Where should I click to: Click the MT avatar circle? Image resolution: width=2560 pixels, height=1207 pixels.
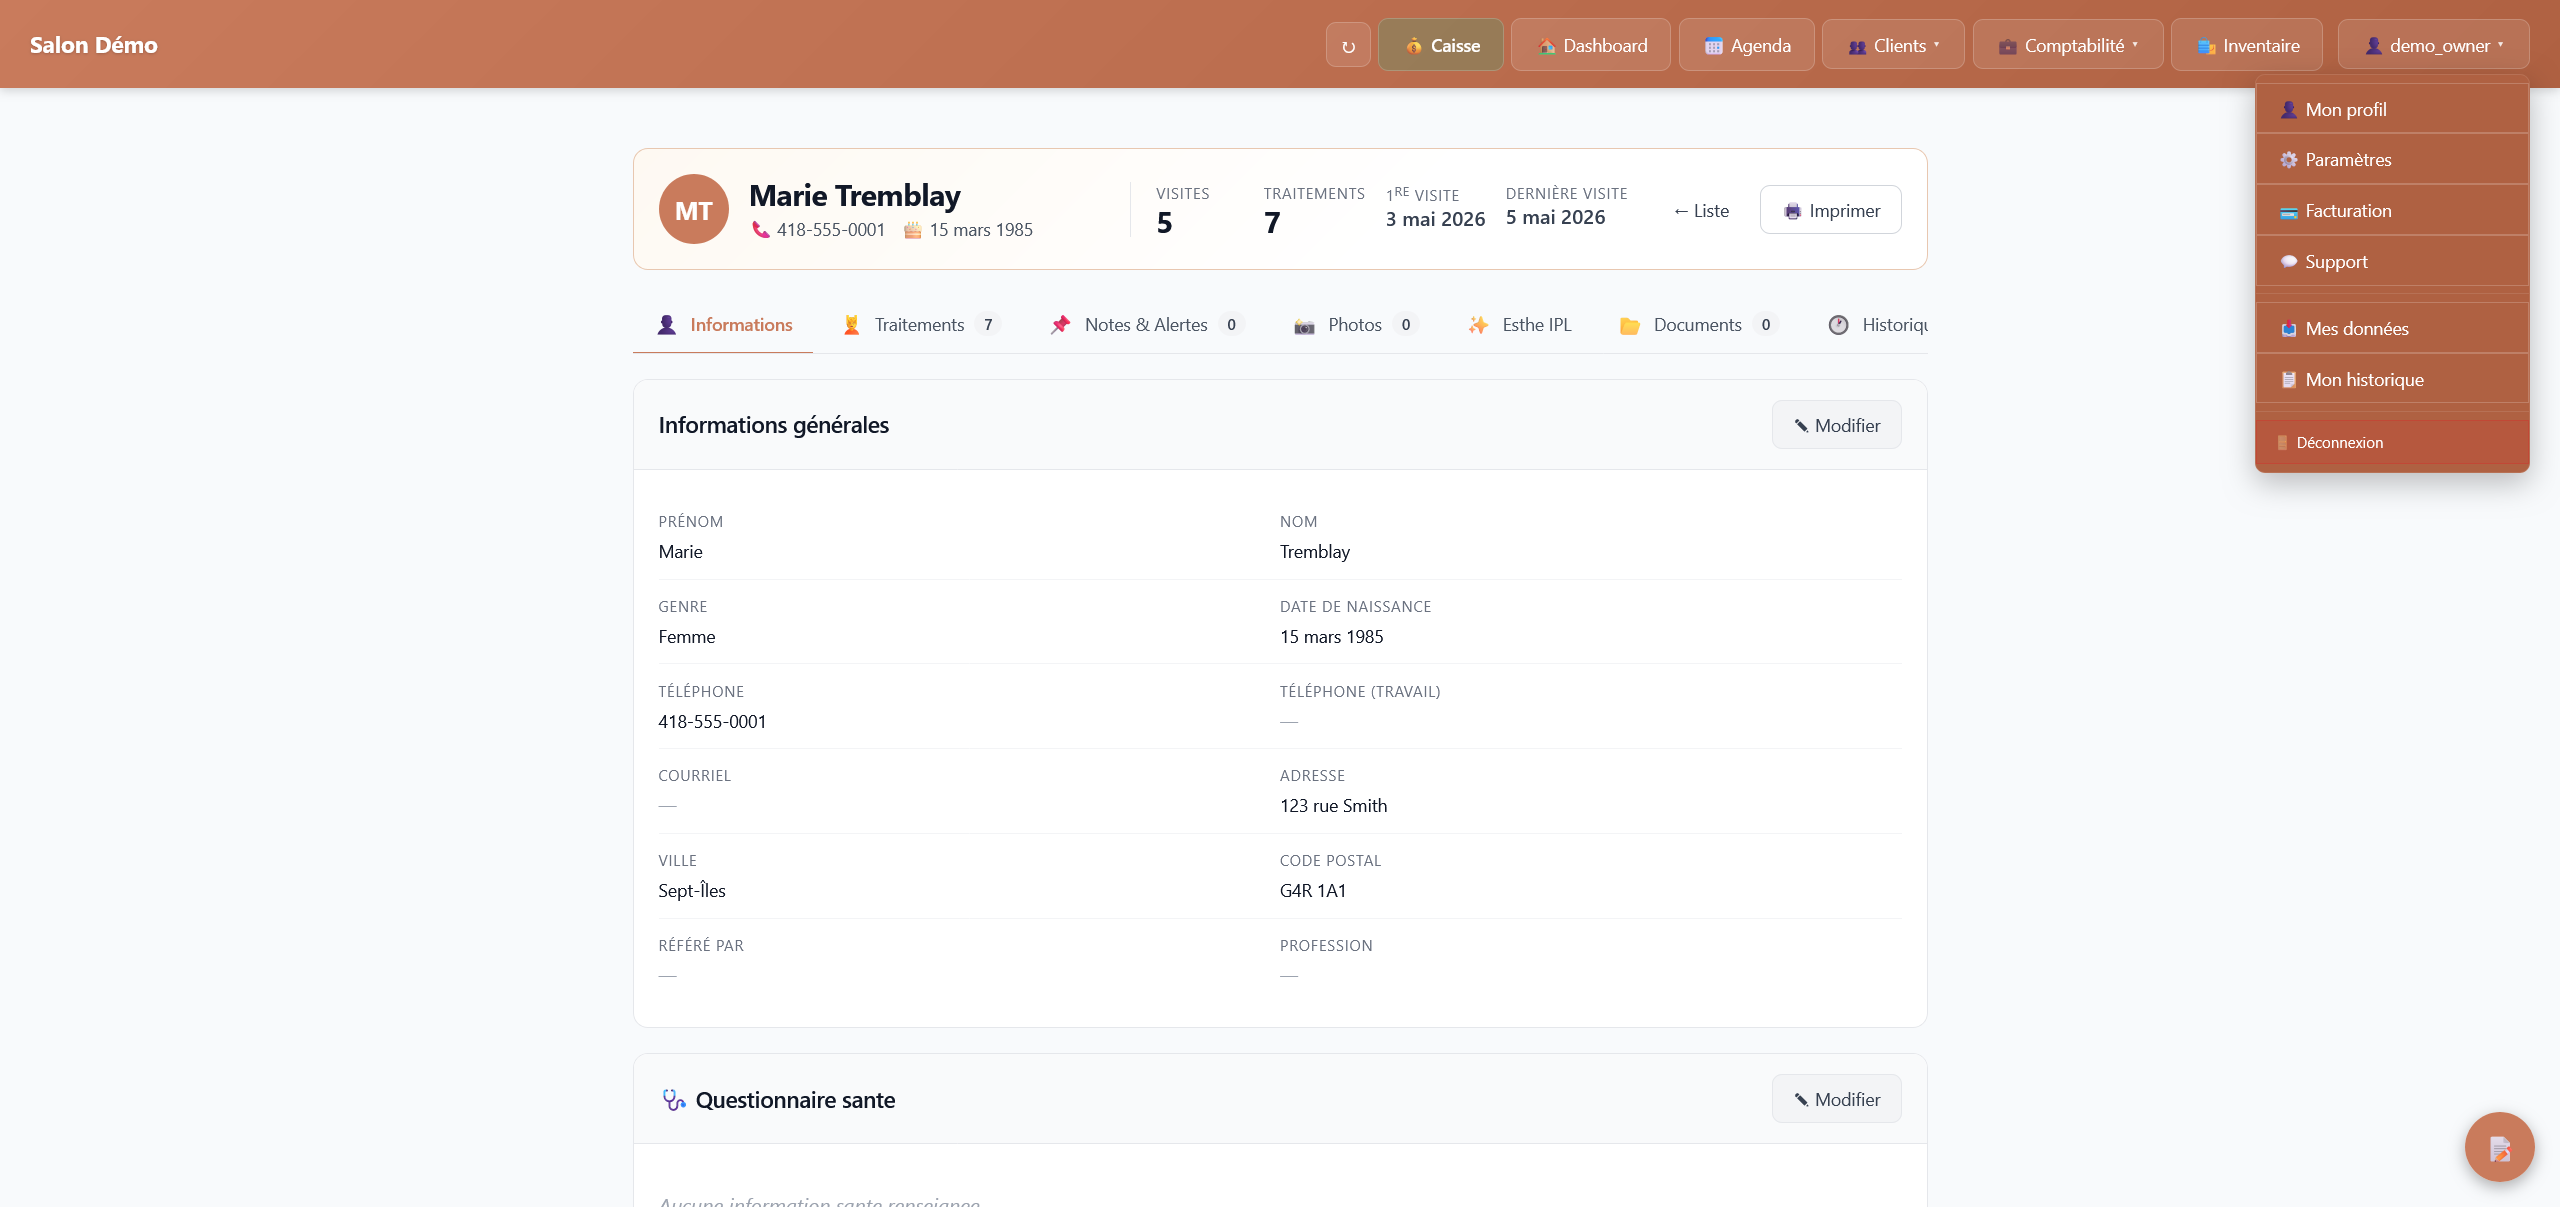click(x=694, y=210)
